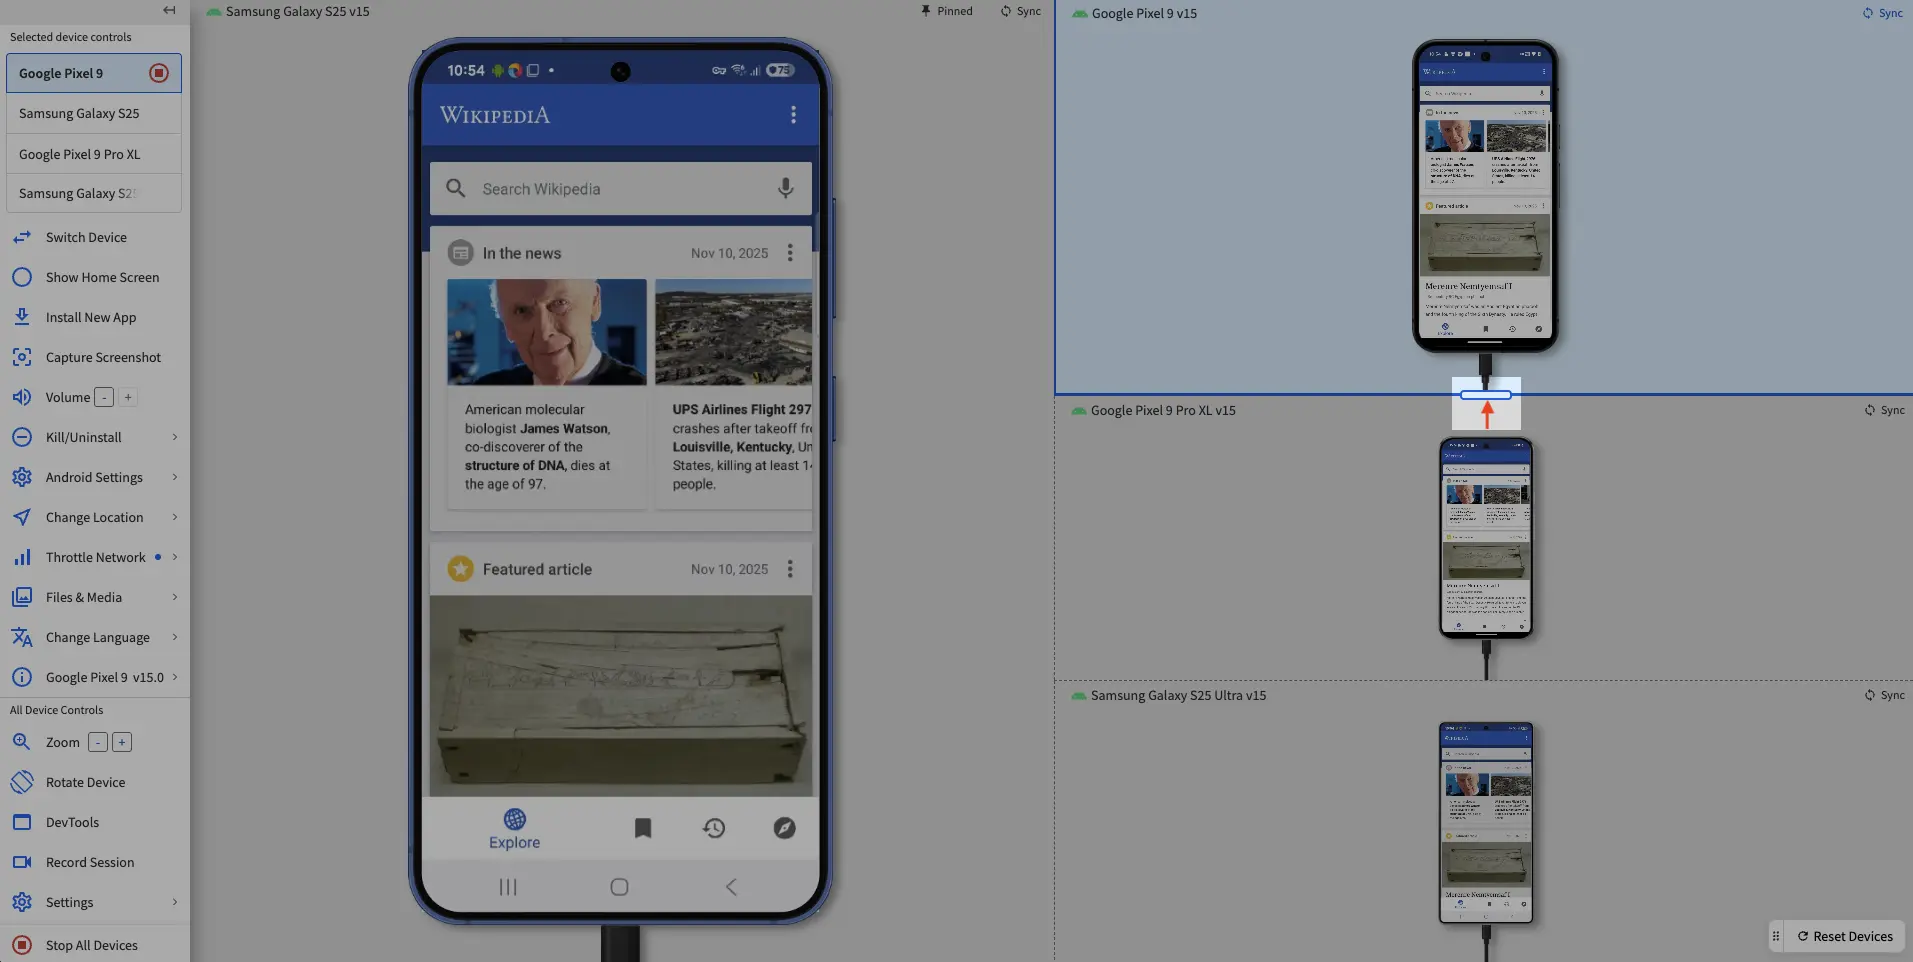Tap the history icon in Wikipedia bottom bar
The height and width of the screenshot is (962, 1913).
pos(714,828)
